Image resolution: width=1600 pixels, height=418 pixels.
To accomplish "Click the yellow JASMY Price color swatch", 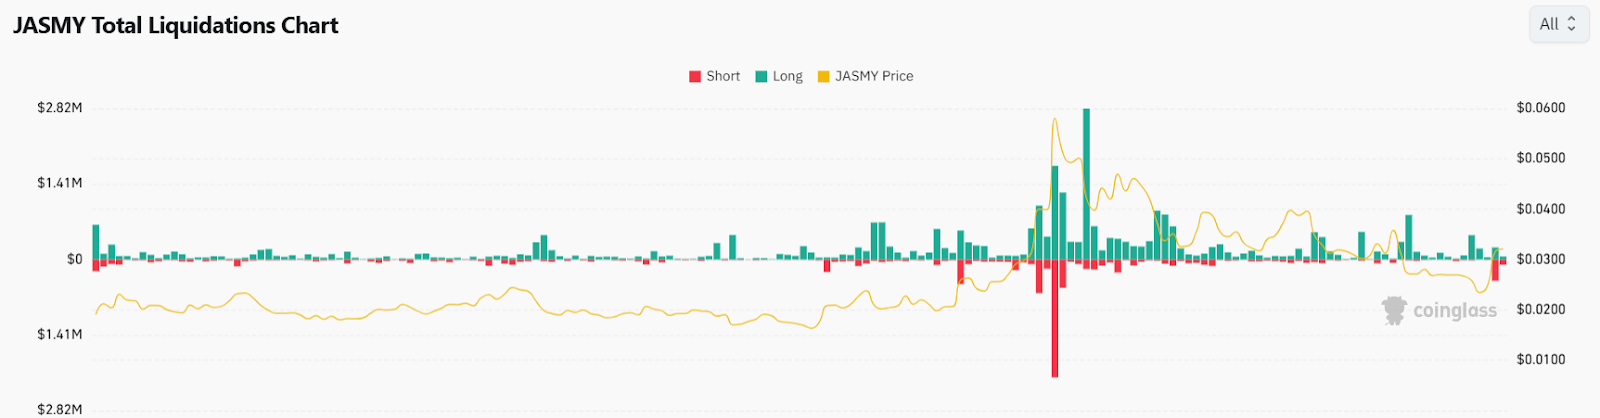I will 823,77.
